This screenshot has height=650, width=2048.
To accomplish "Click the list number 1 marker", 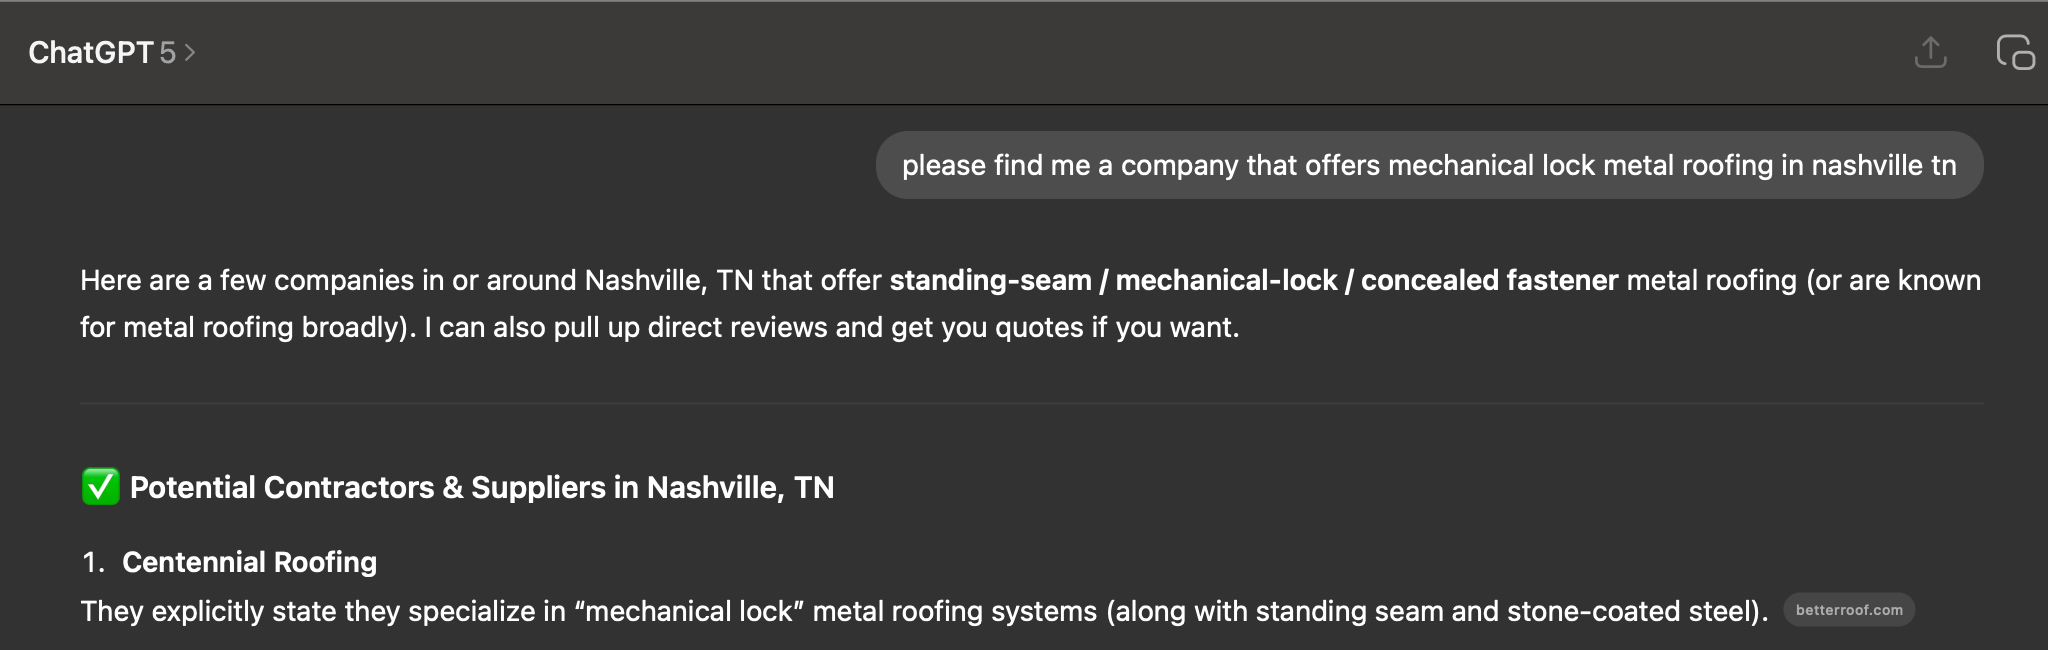I will click(93, 562).
